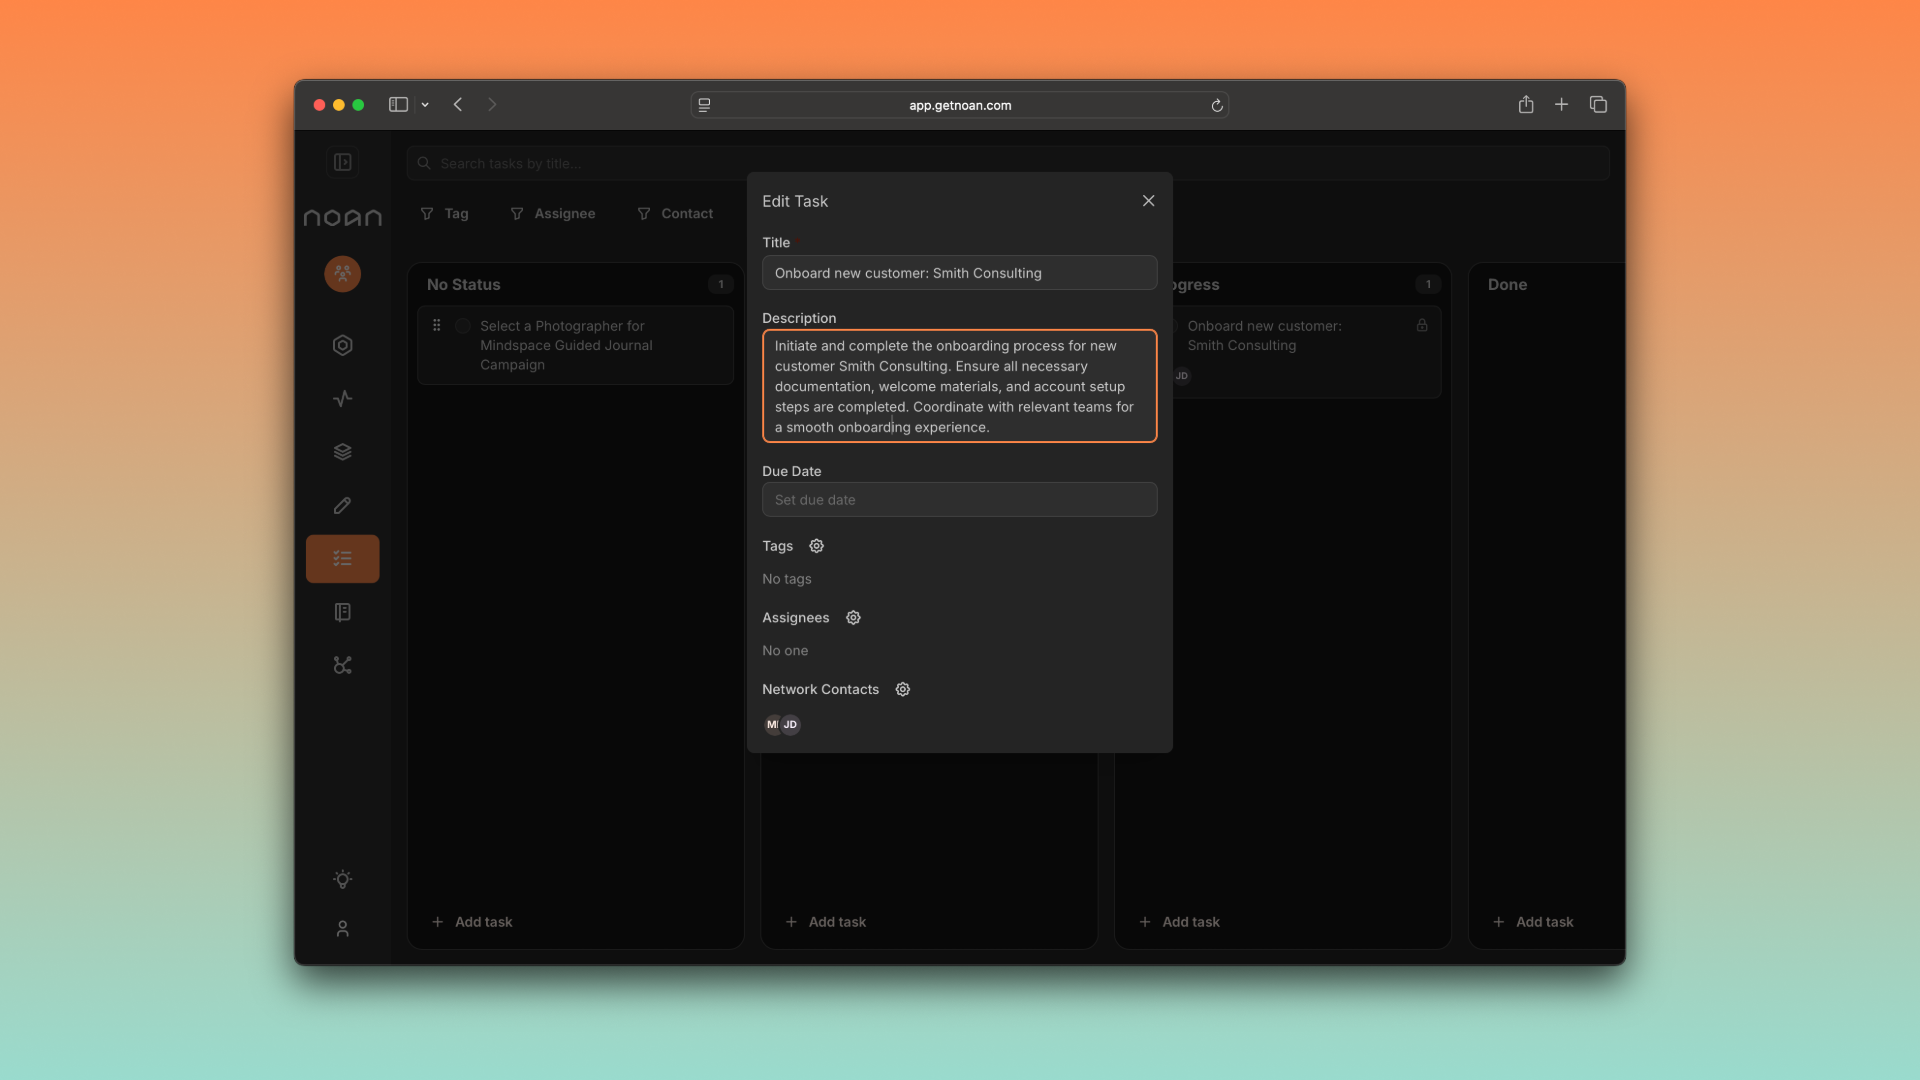Screen dimensions: 1920x1080
Task: Open Assignees settings gear
Action: tap(853, 618)
